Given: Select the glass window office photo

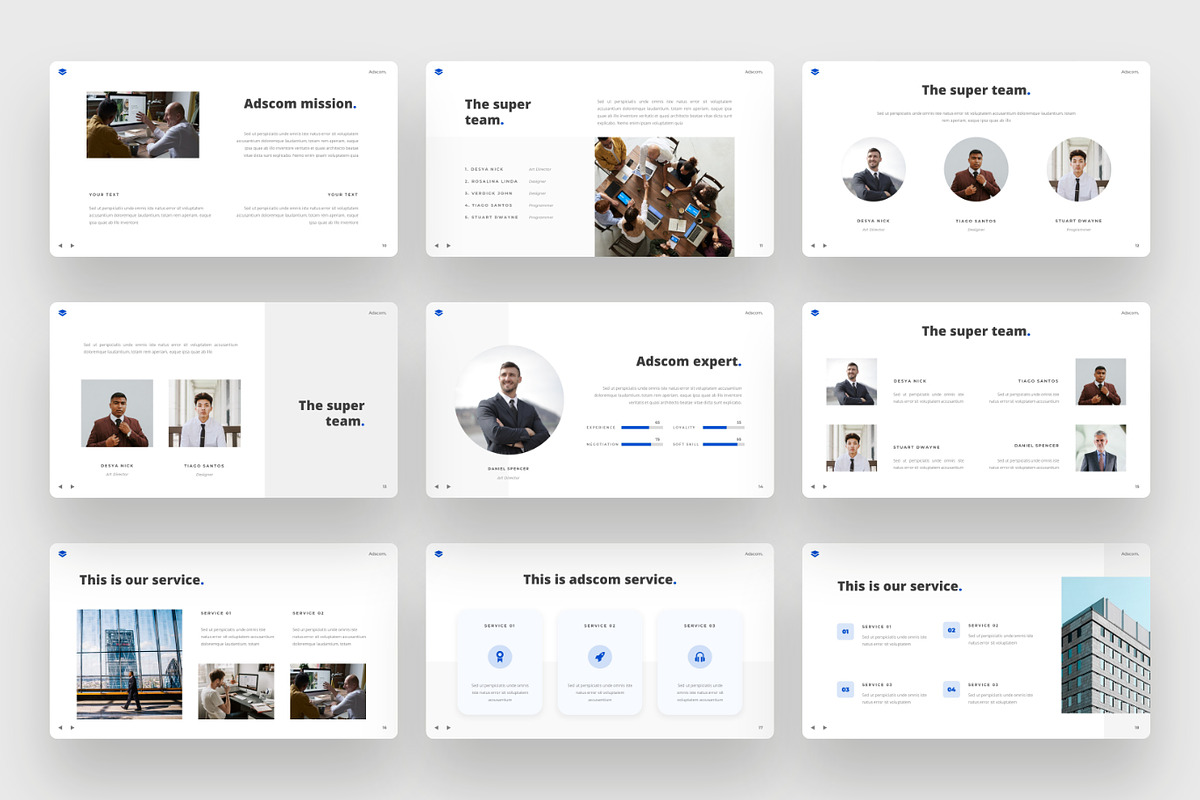Looking at the screenshot, I should [x=130, y=664].
